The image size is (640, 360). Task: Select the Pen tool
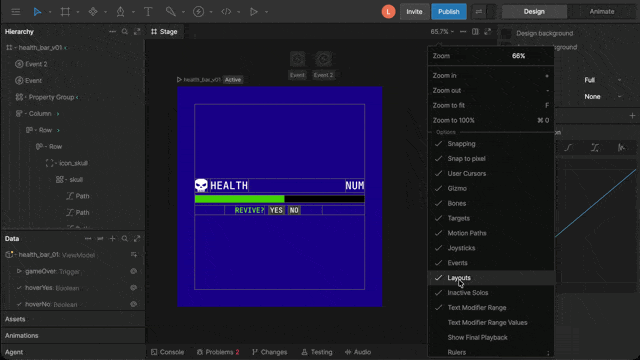[120, 11]
